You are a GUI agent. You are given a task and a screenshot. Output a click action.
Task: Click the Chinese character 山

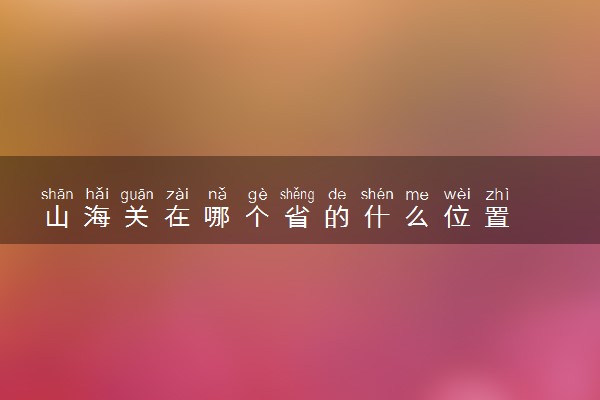click(x=57, y=217)
